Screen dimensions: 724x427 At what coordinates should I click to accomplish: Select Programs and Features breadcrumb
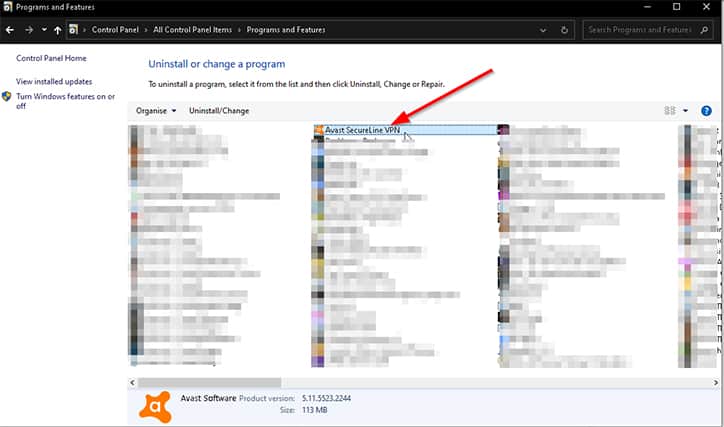point(286,30)
